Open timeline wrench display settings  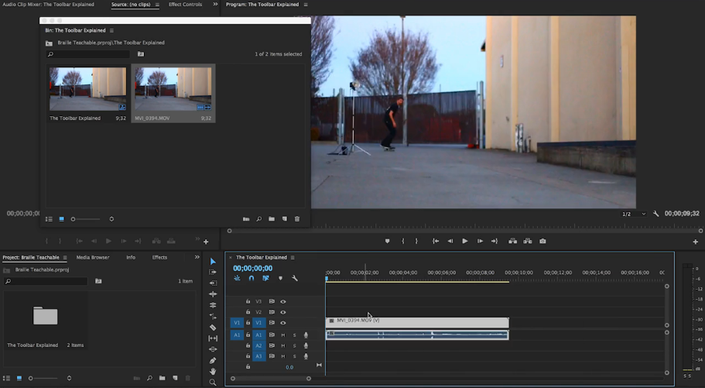[294, 278]
